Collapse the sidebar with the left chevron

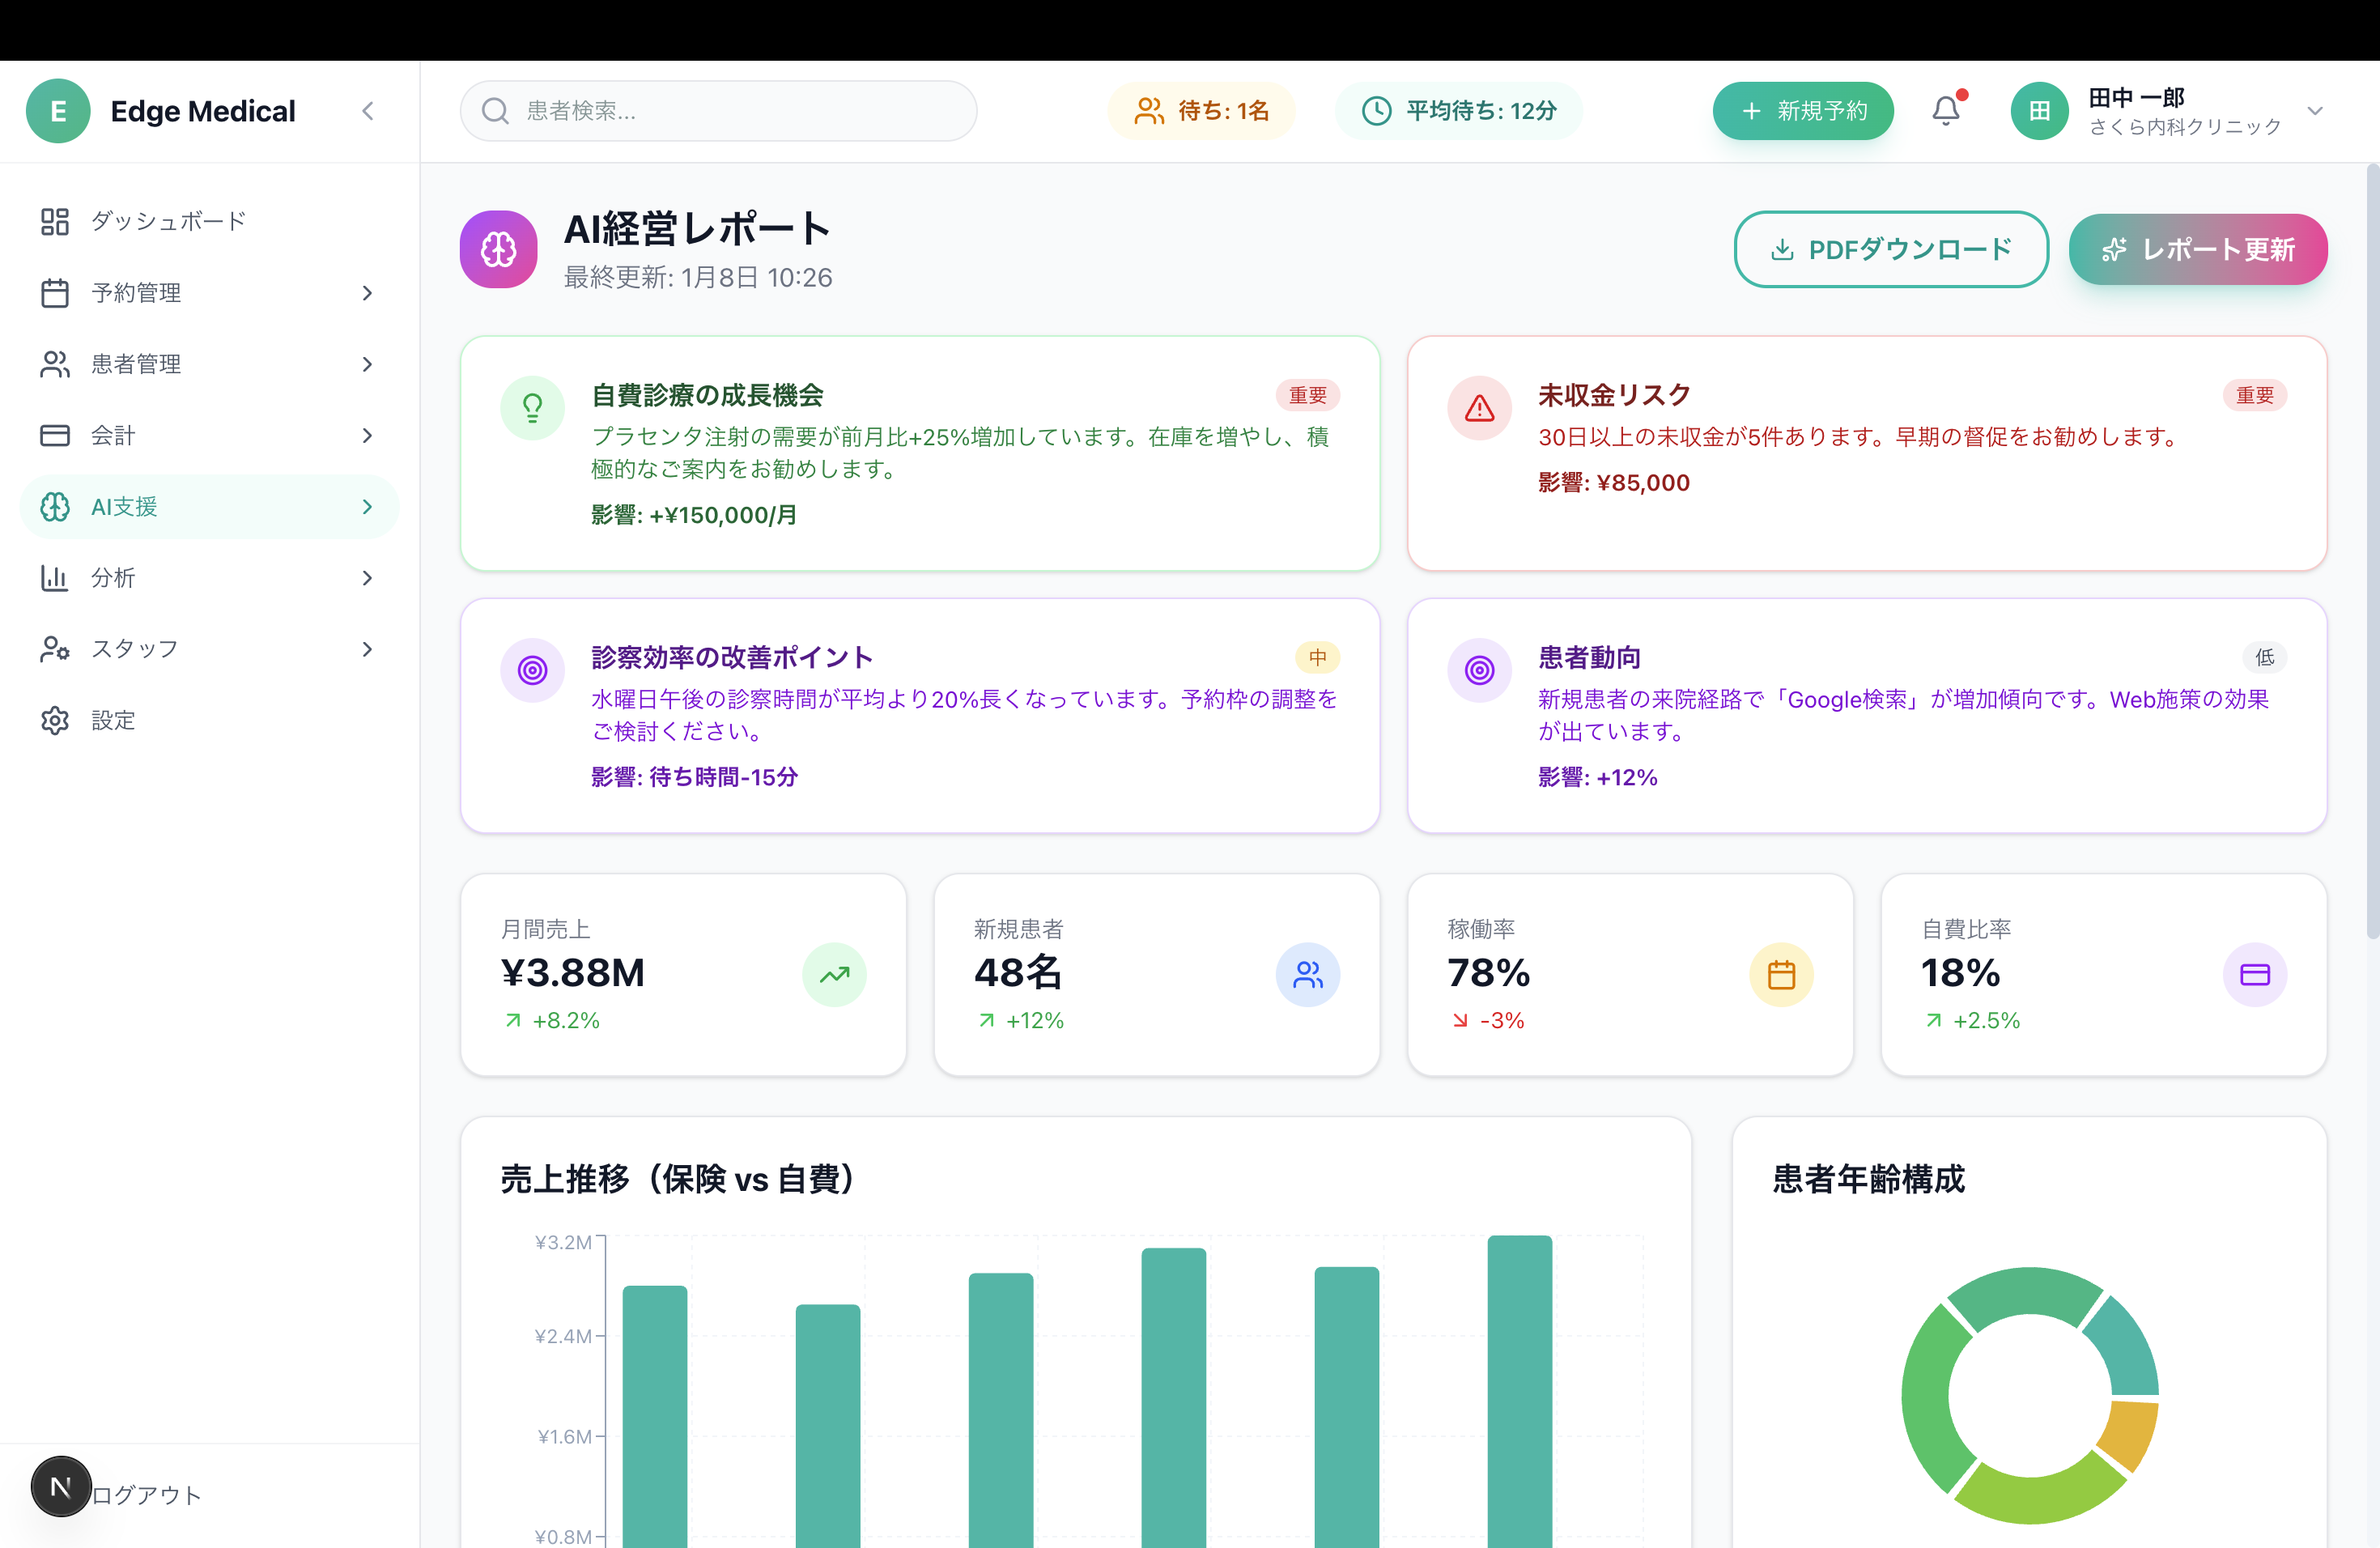[x=368, y=111]
